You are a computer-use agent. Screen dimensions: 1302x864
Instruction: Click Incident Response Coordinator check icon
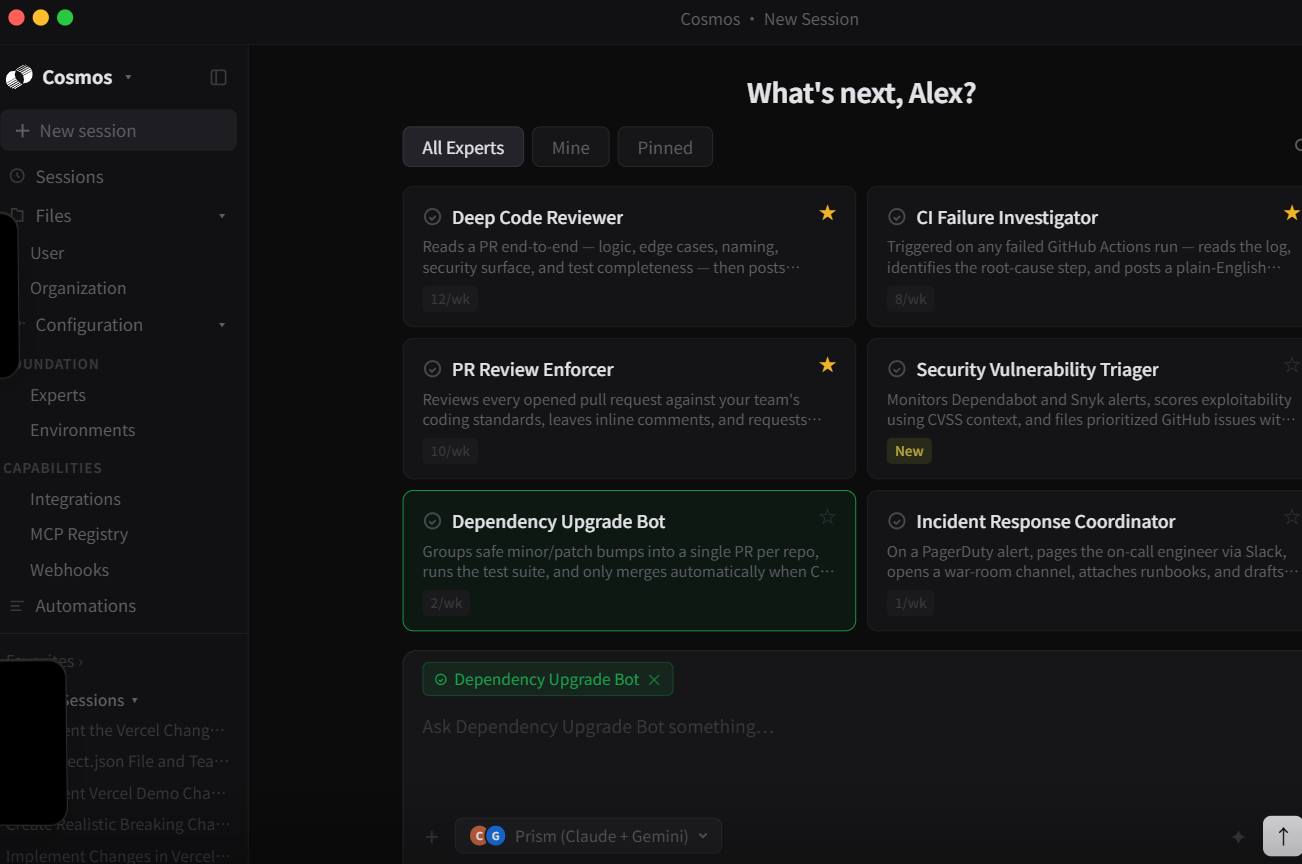click(897, 521)
